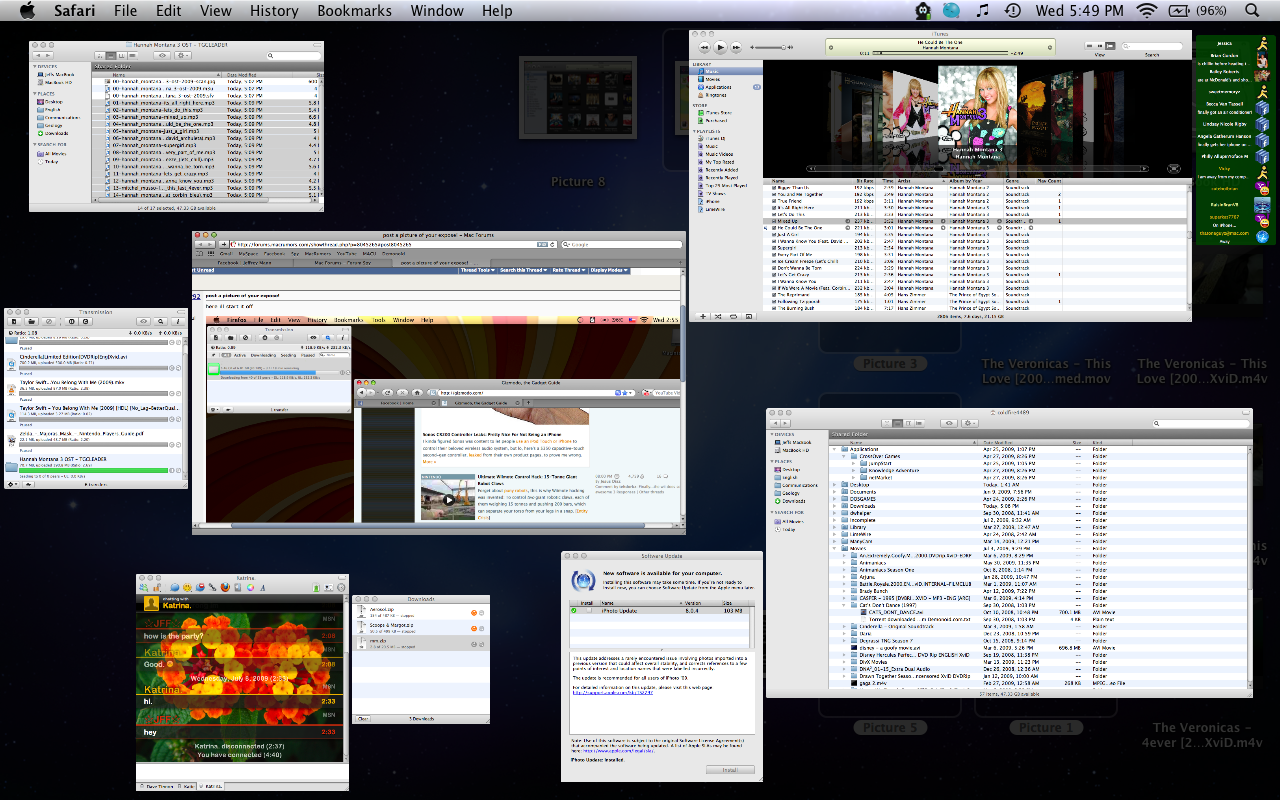
Task: Switch shared folder Finder to column view
Action: [x=908, y=423]
